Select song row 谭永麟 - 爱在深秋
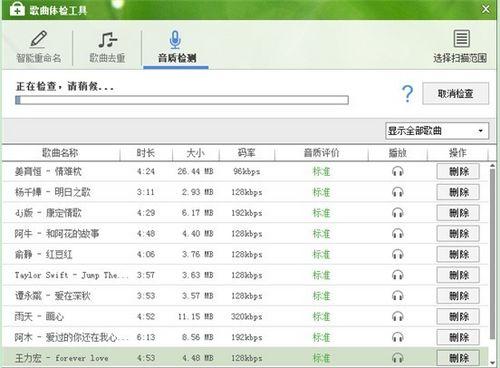500x368 pixels. point(245,296)
